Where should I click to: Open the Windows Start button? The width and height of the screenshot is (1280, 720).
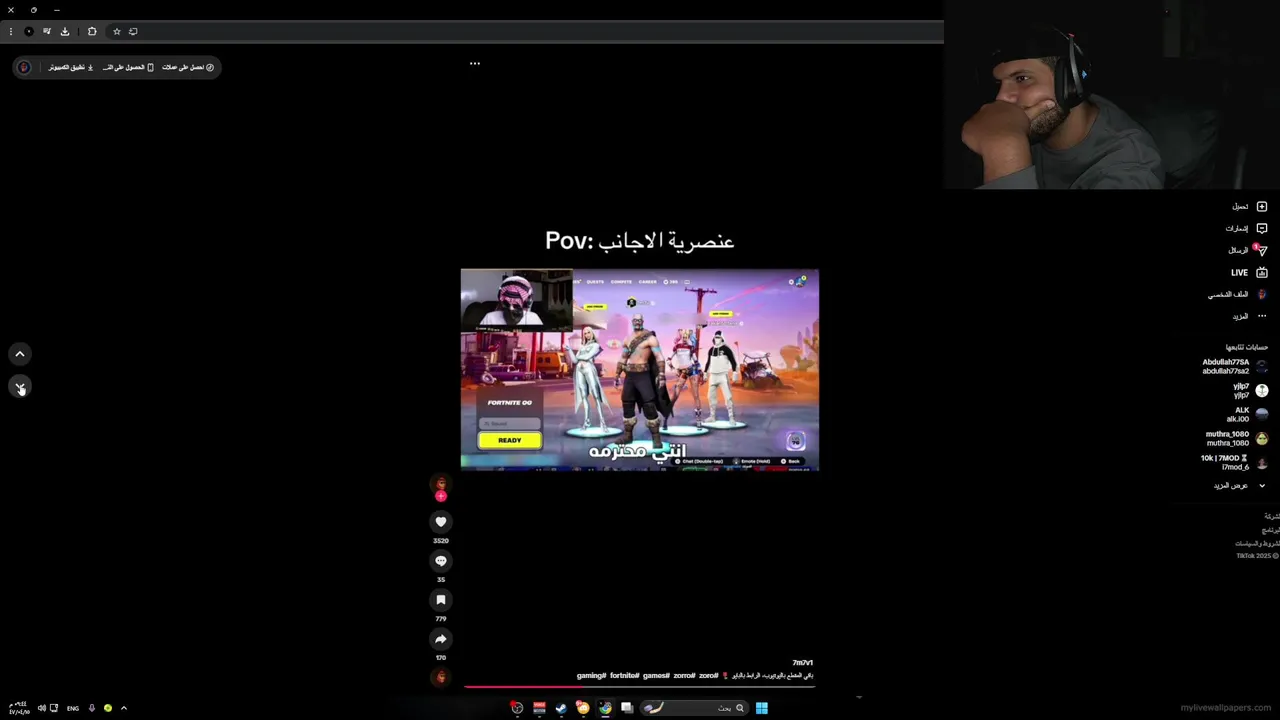click(762, 708)
